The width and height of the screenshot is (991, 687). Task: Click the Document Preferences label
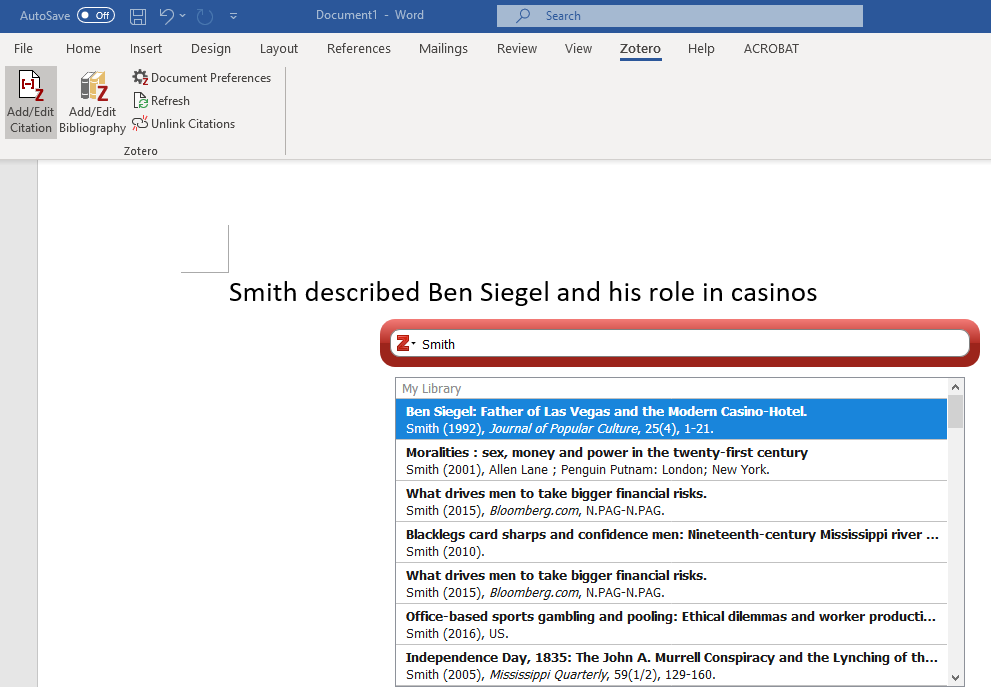[211, 78]
